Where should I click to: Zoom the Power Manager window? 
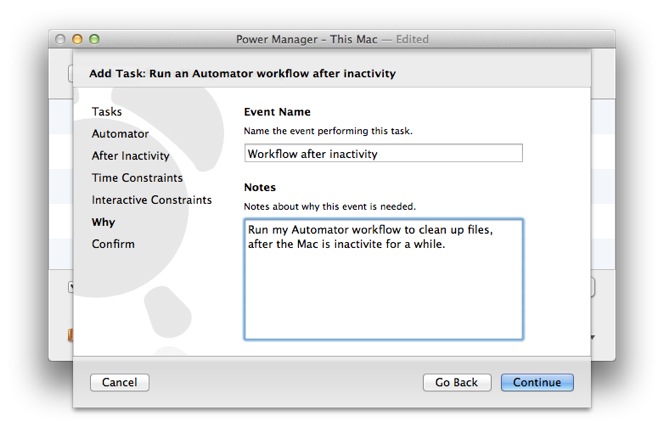pos(94,39)
